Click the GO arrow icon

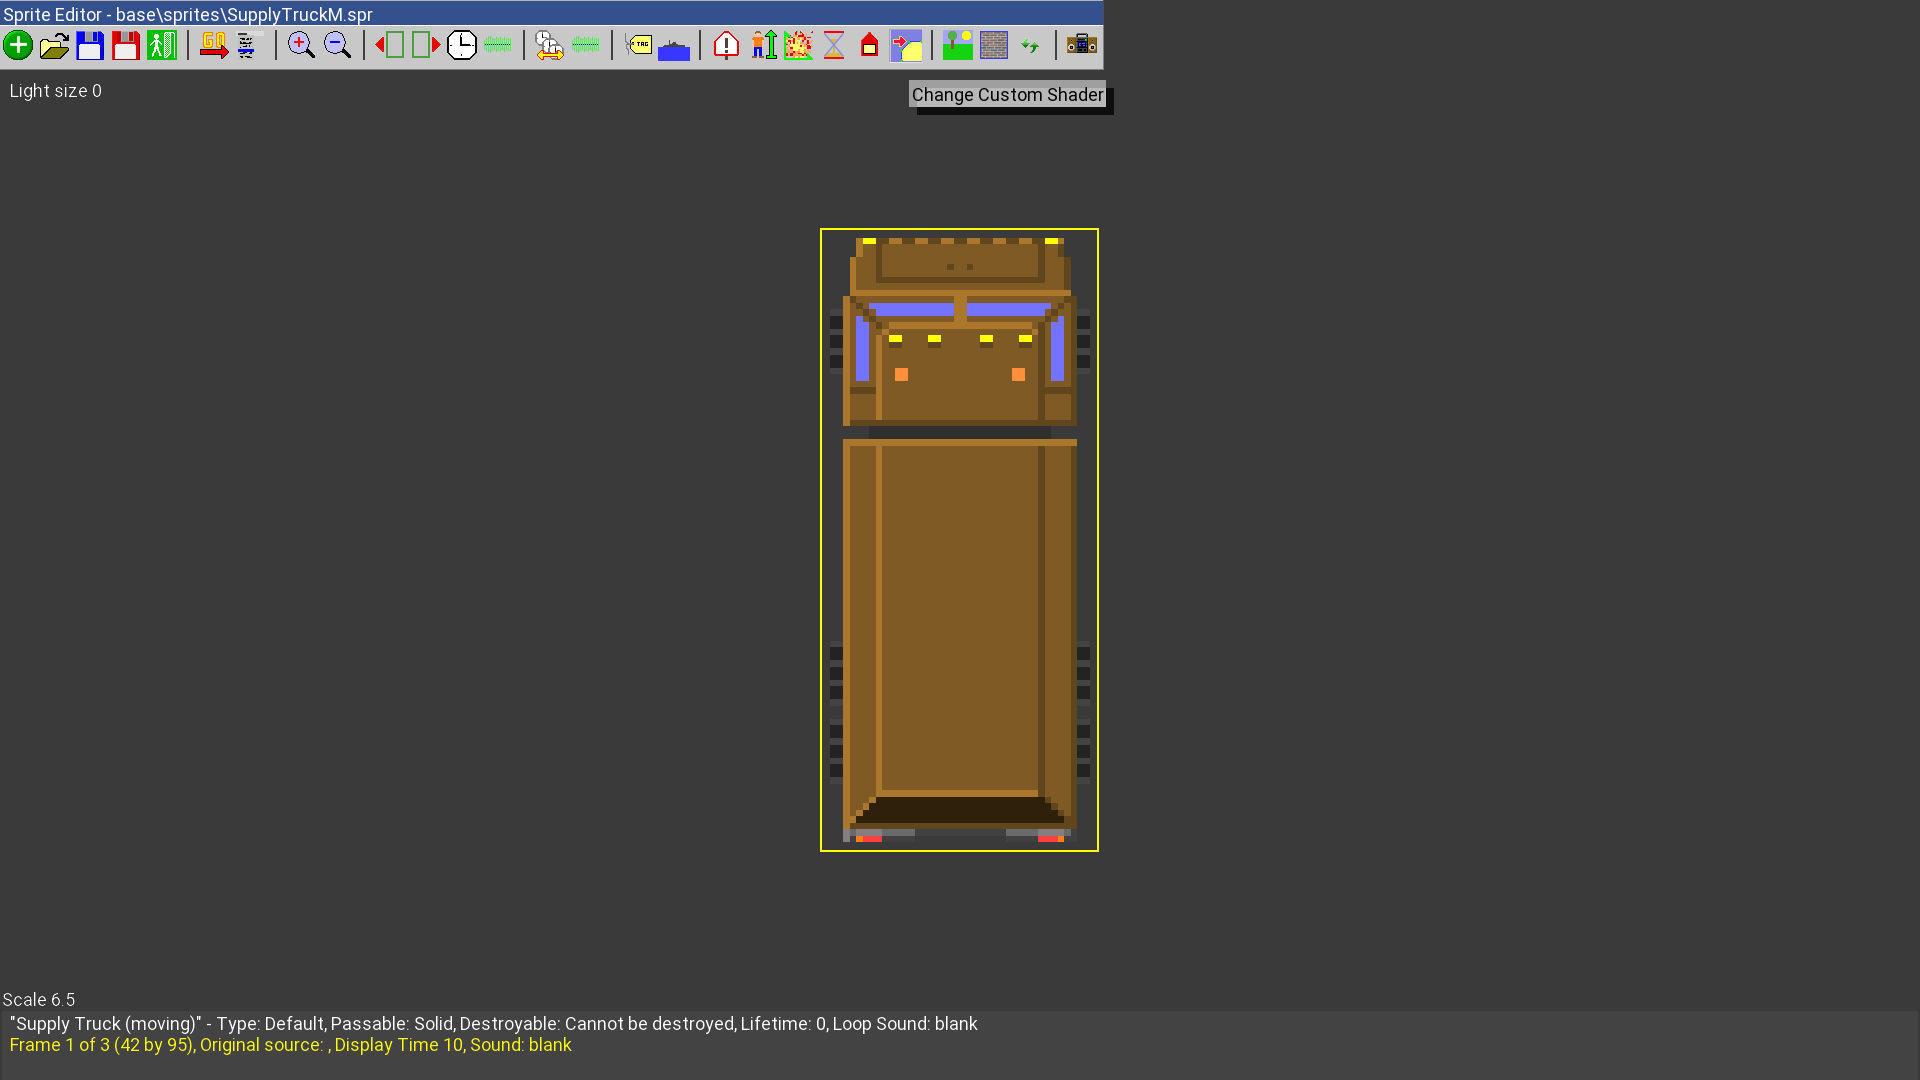tap(214, 45)
